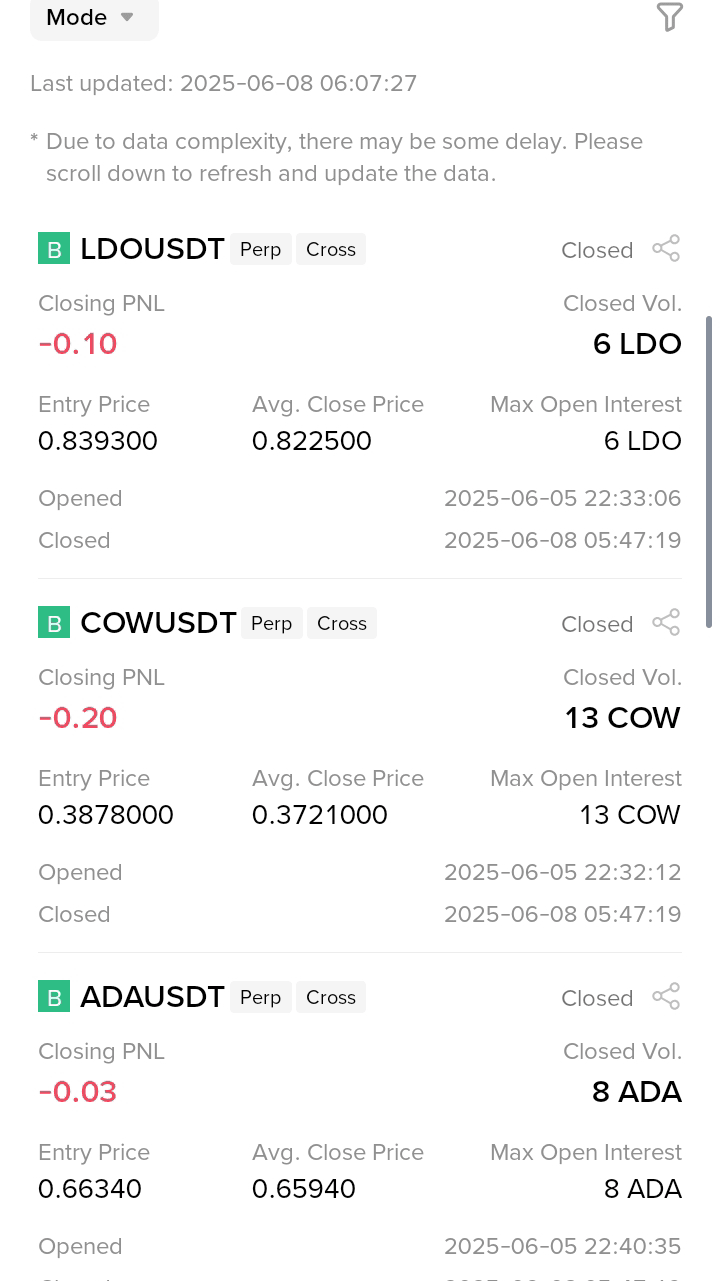Tap the green B icon beside ADAUSDT
Image resolution: width=720 pixels, height=1281 pixels.
coord(54,997)
